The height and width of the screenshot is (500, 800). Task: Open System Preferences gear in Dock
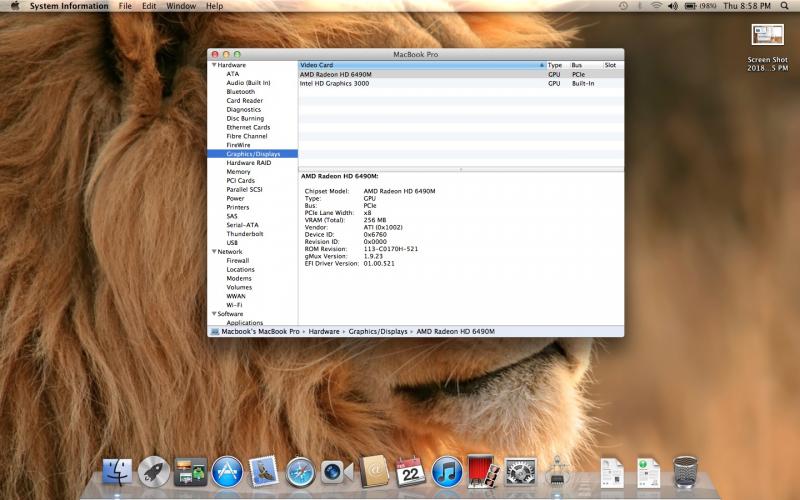tap(520, 471)
